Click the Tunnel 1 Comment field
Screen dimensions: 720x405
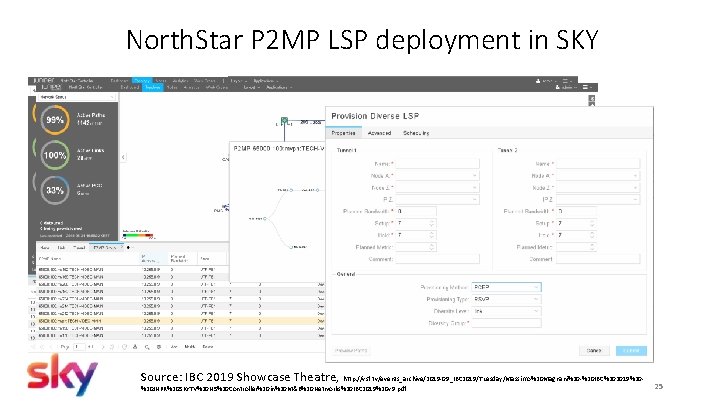pos(438,259)
